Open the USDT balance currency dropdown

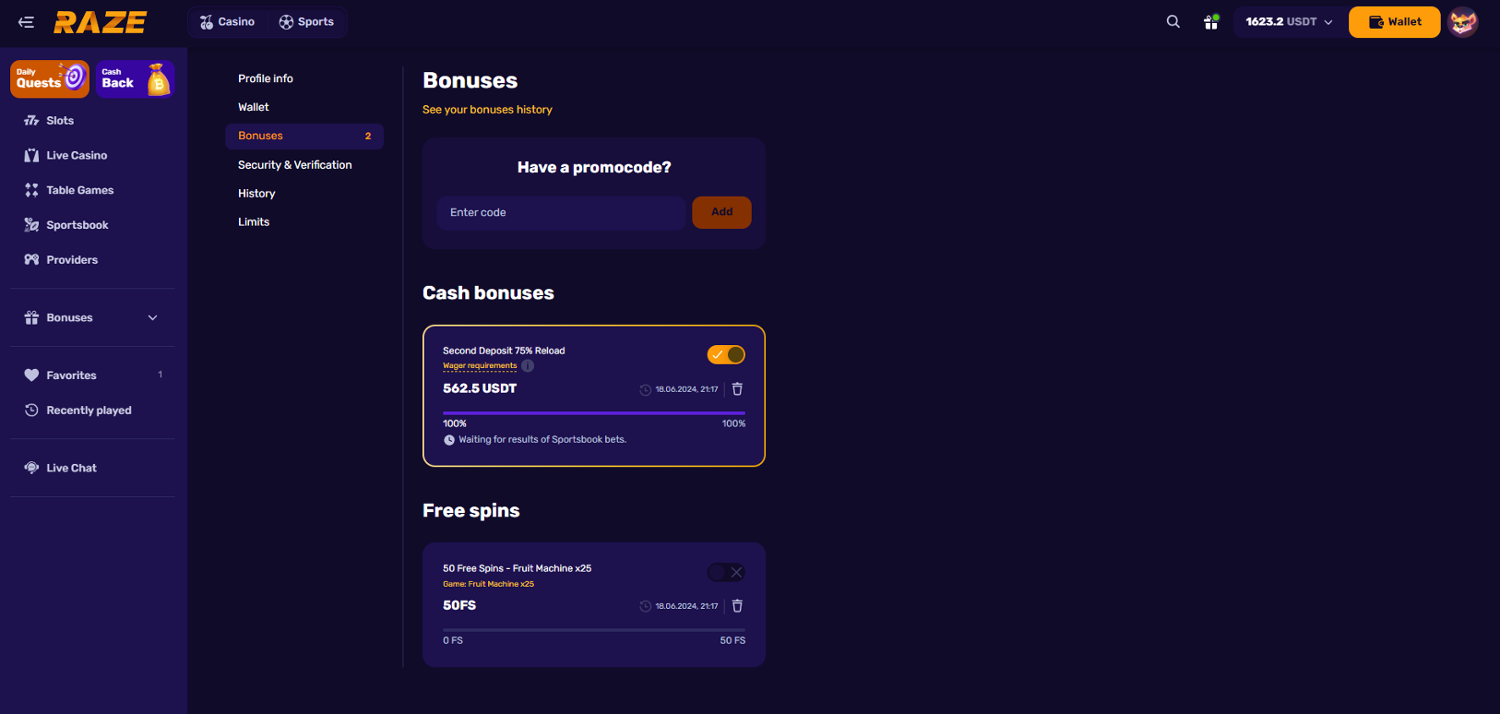tap(1289, 22)
